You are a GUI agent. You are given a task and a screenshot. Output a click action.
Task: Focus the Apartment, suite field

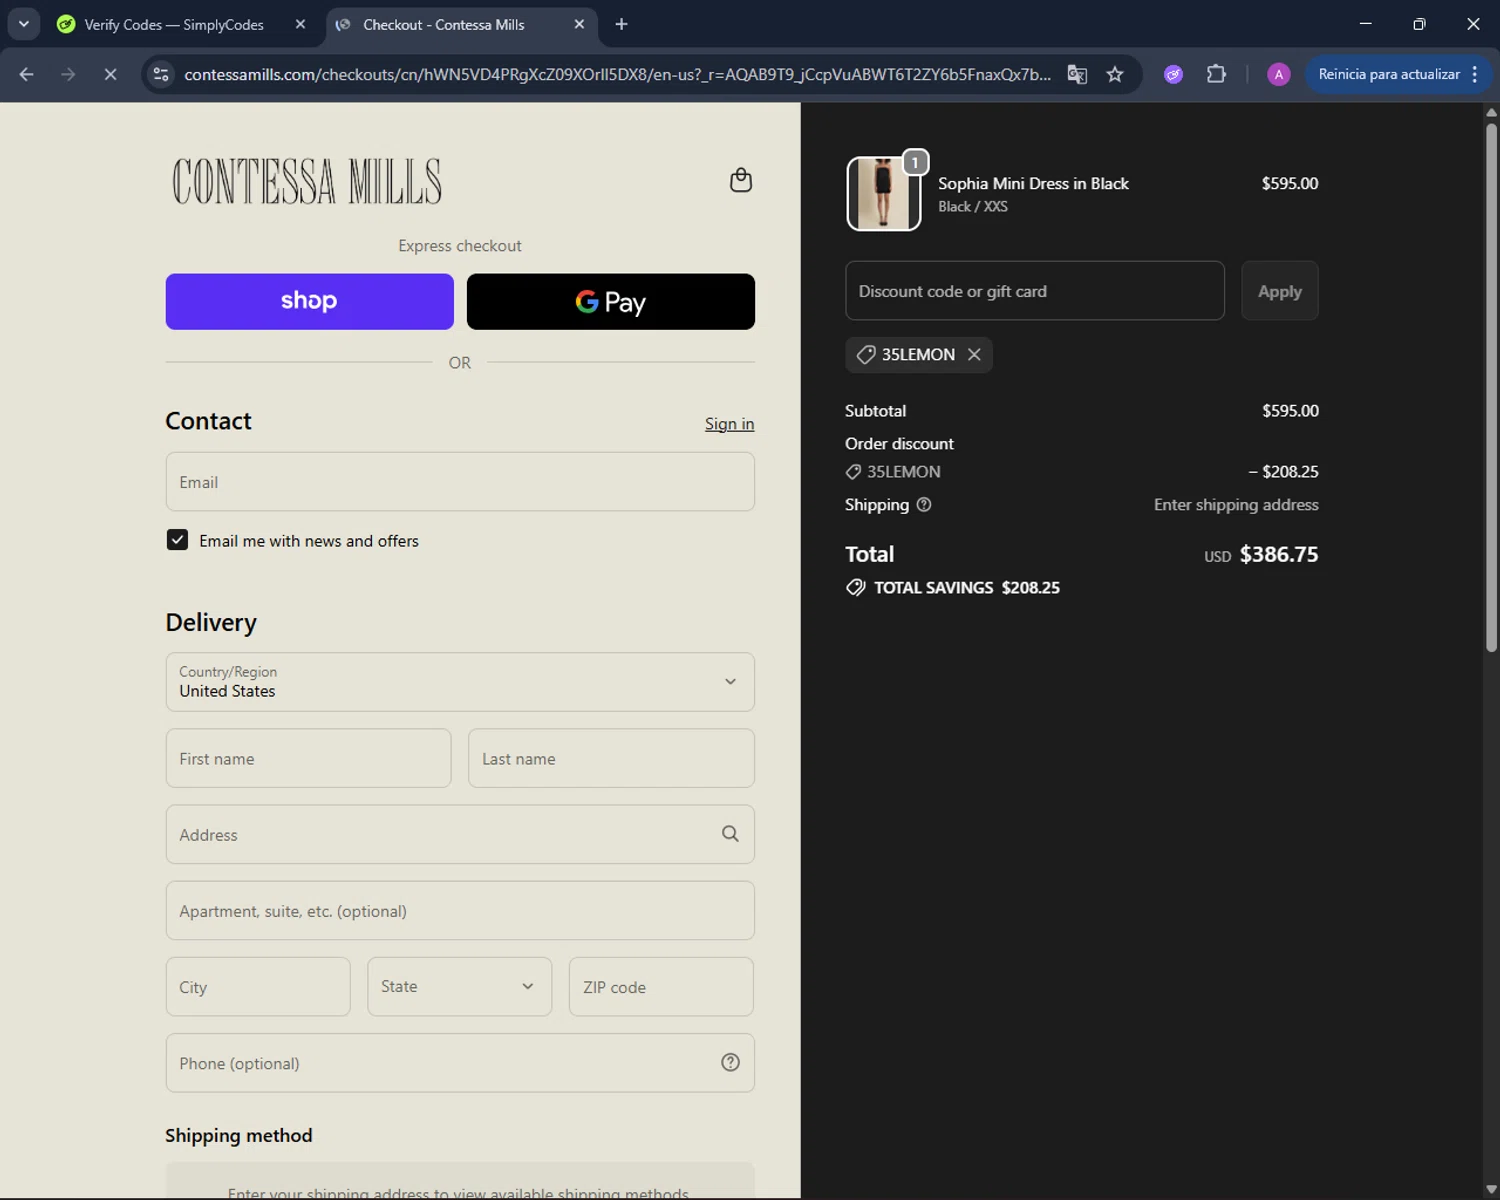[460, 910]
